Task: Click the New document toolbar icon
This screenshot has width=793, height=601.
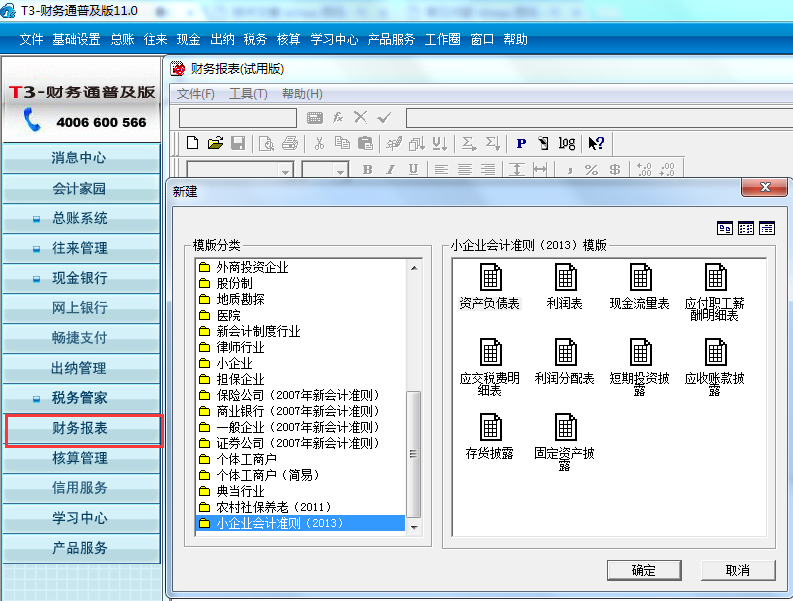Action: point(192,143)
